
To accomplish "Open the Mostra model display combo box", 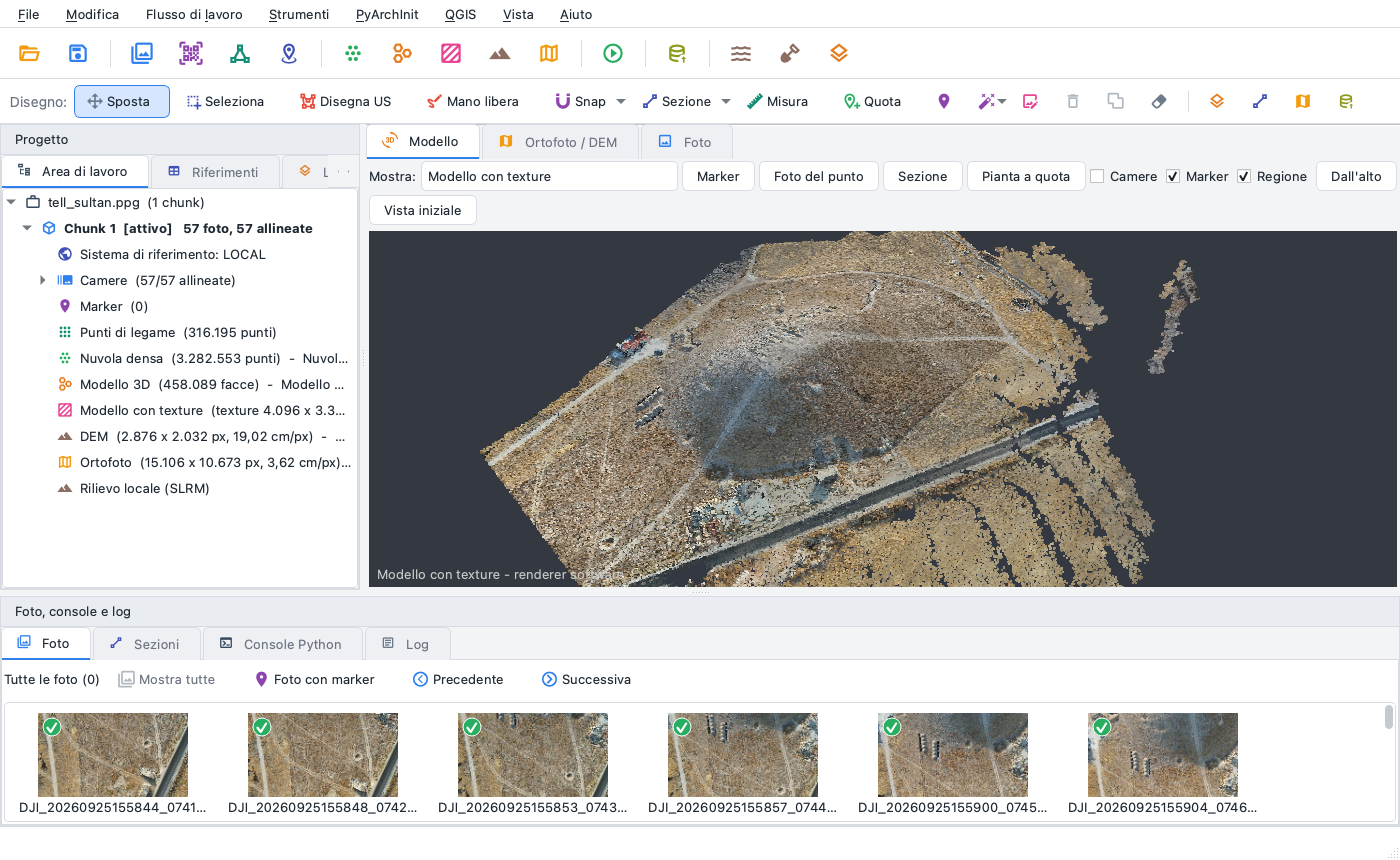I will 549,176.
